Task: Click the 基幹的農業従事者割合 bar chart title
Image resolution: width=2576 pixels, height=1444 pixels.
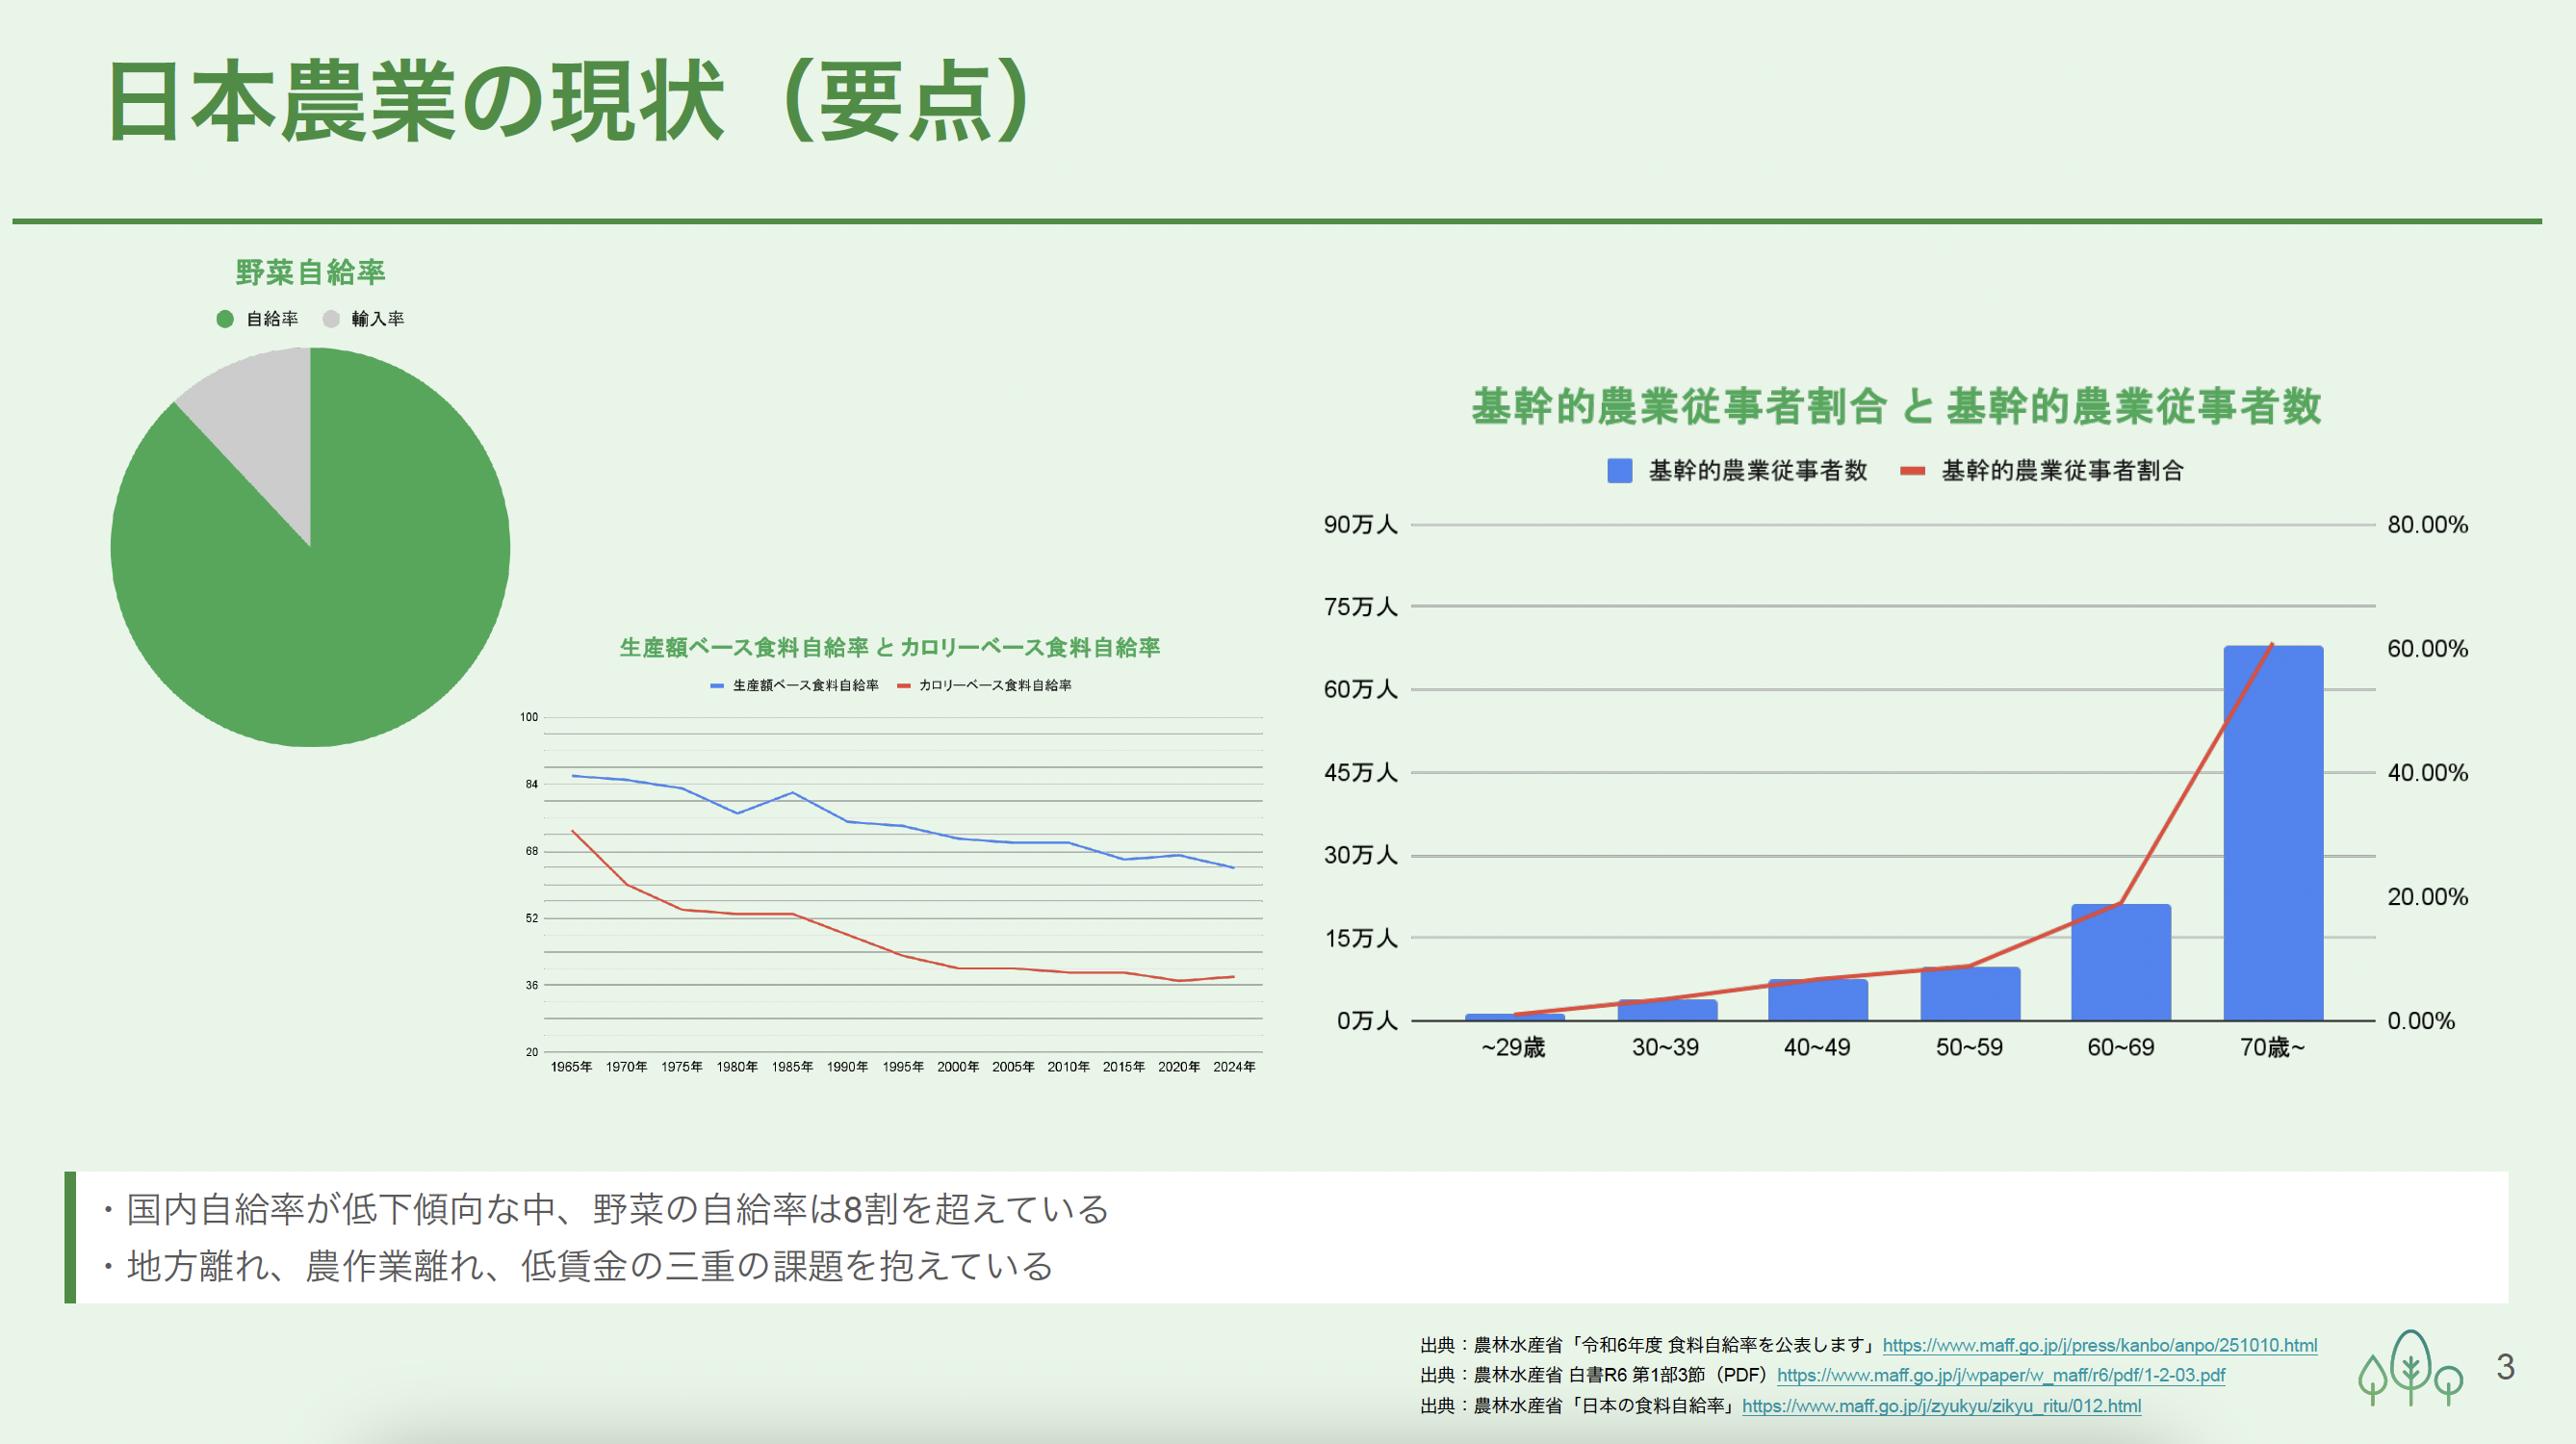Action: (1896, 407)
